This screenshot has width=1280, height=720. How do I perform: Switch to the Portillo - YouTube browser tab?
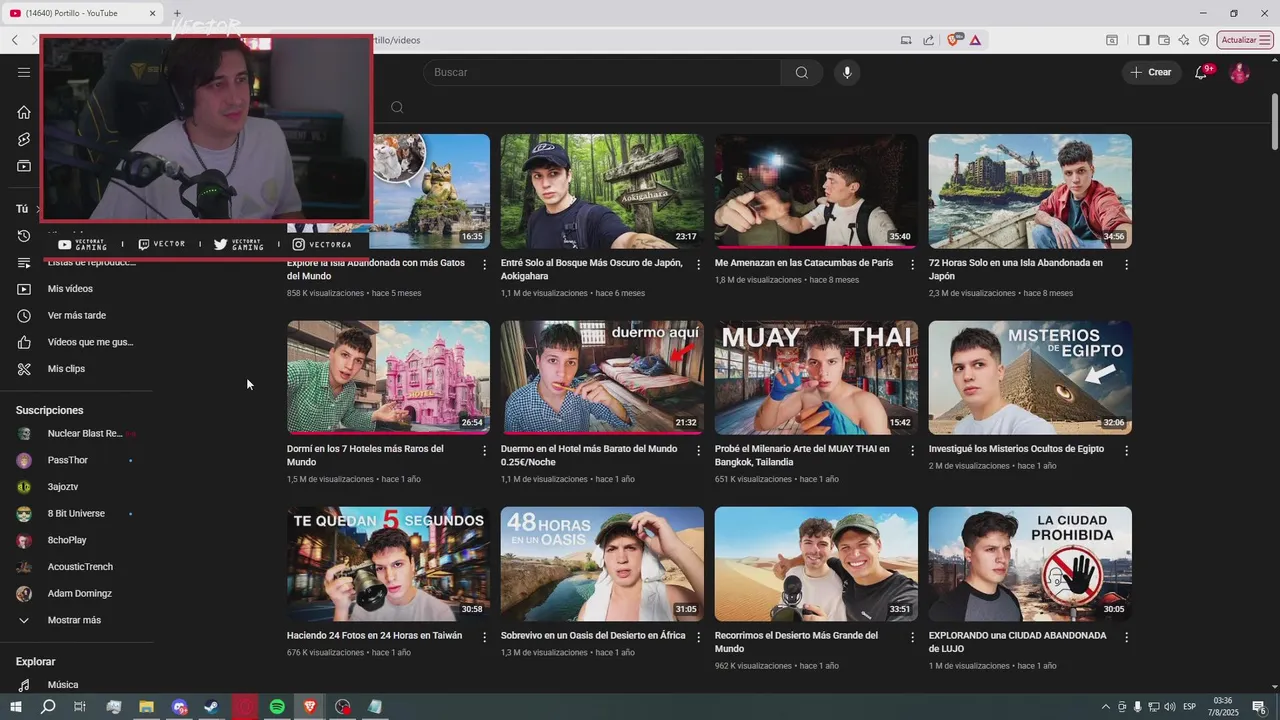pos(84,13)
